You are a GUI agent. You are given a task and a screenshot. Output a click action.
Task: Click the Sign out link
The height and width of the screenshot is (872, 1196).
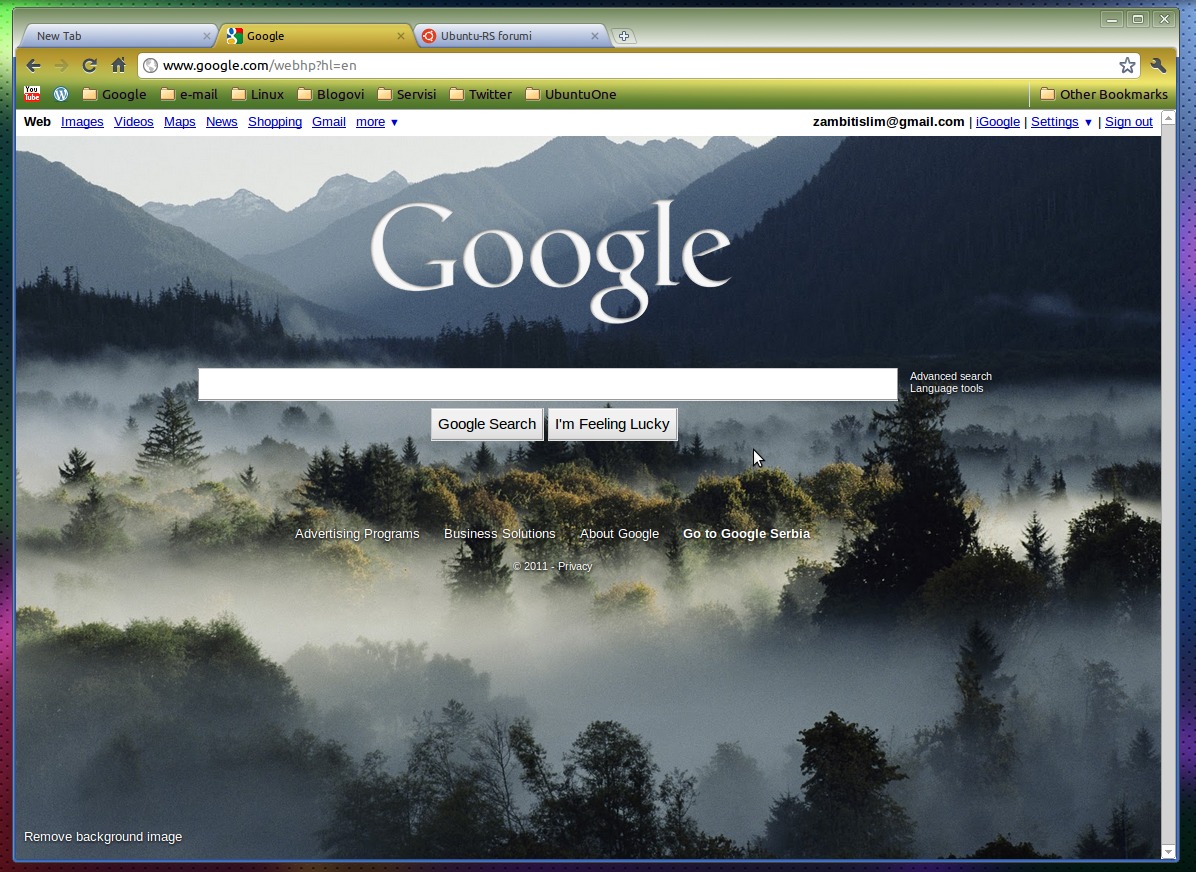[1129, 122]
